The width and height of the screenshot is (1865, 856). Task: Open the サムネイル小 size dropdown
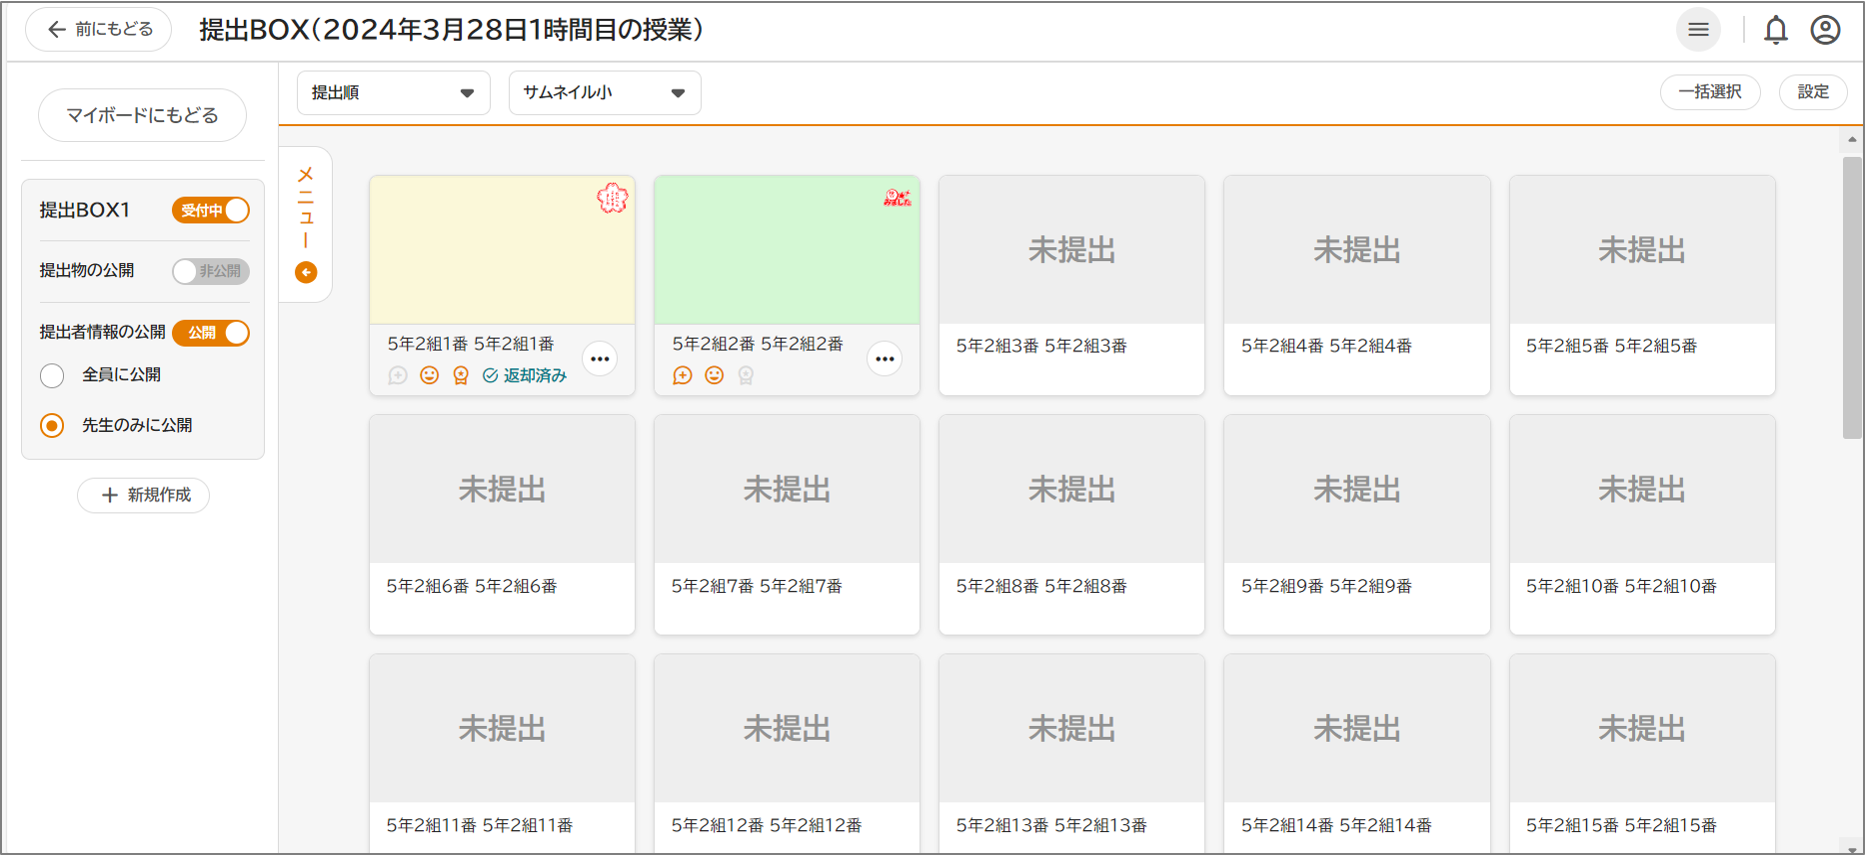[604, 93]
